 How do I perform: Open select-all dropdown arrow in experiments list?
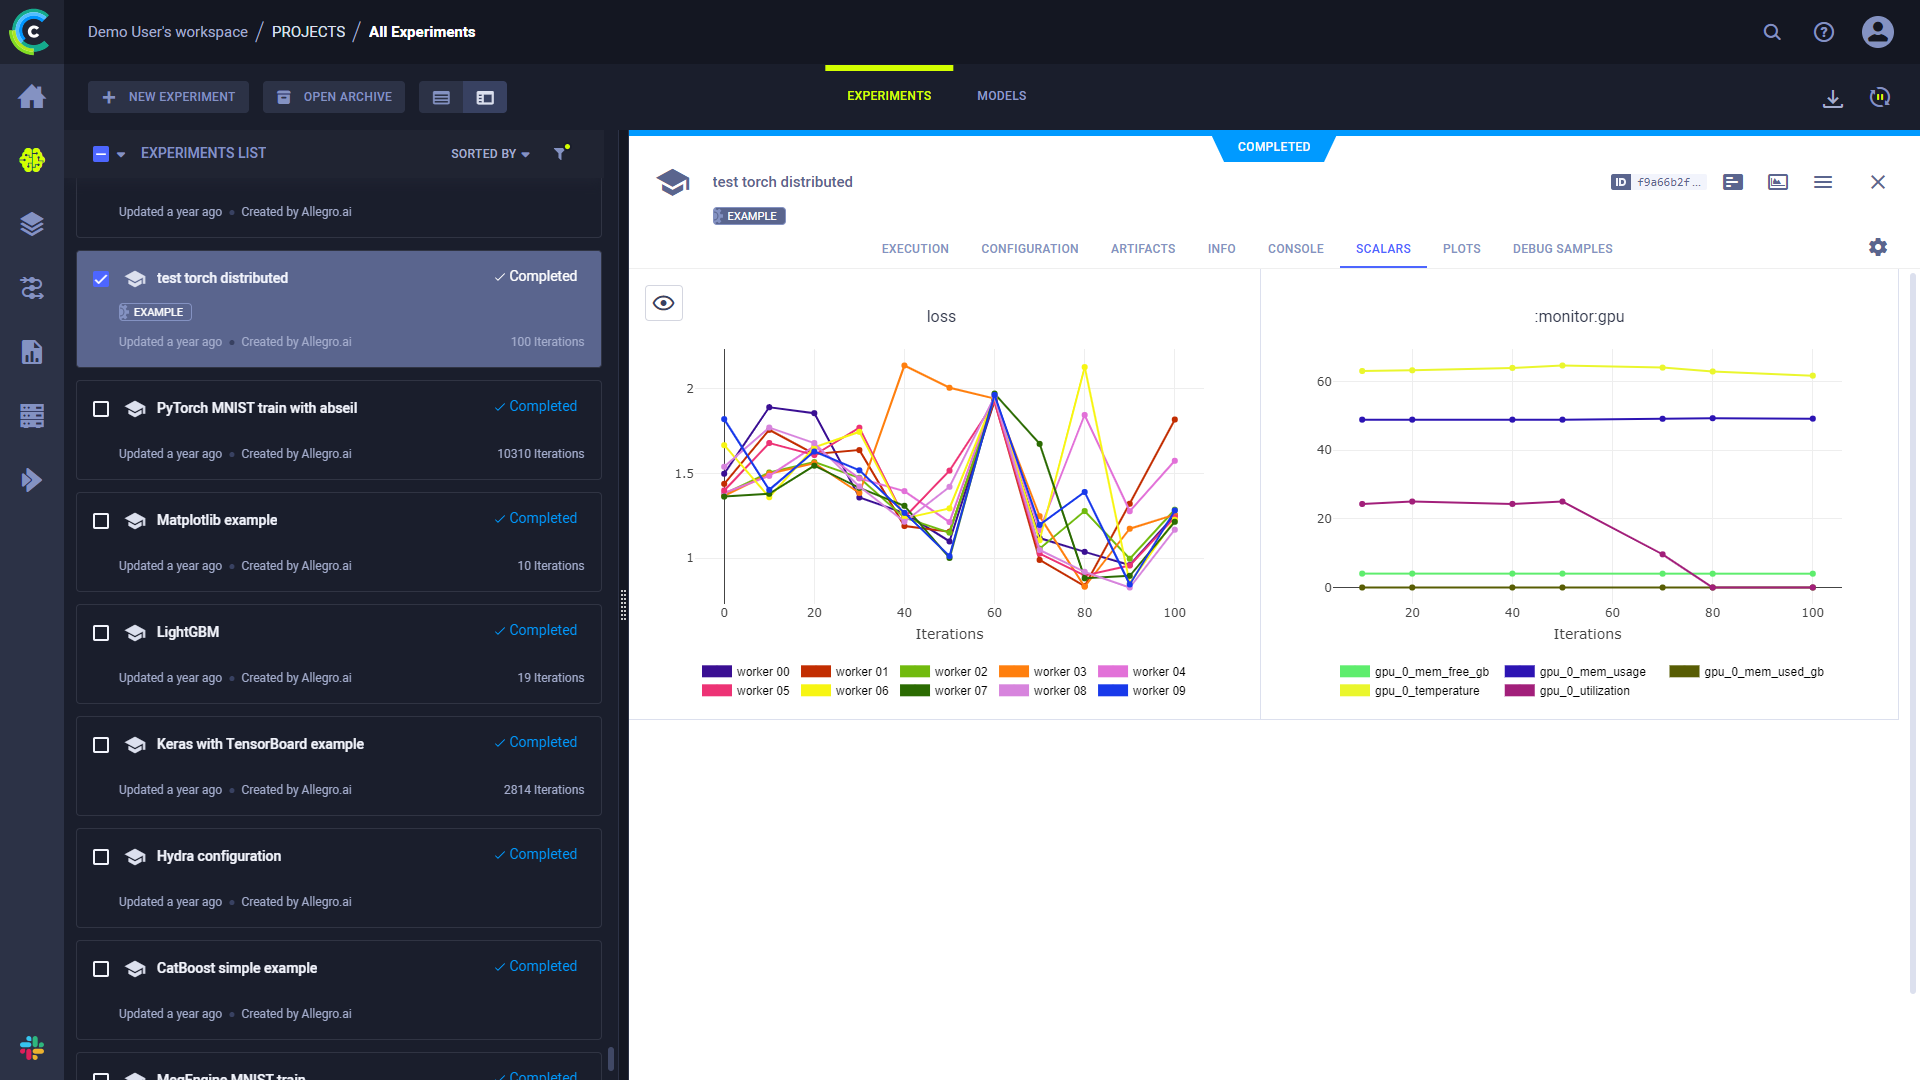121,154
